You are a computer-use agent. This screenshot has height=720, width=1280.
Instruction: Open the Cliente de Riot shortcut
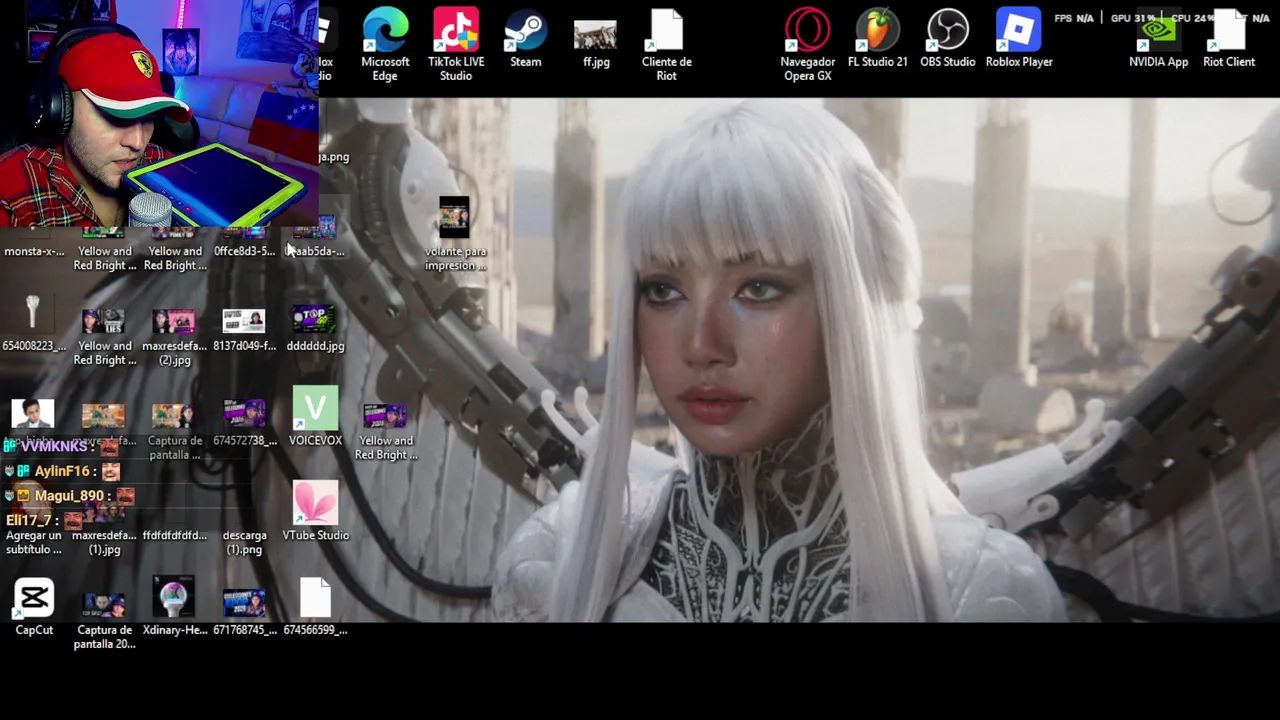[x=666, y=44]
